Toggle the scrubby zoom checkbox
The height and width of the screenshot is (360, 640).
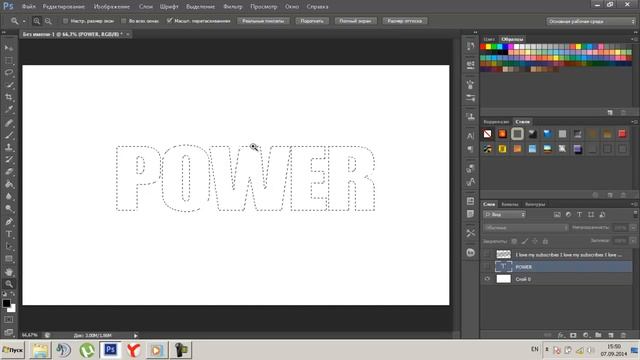(169, 21)
